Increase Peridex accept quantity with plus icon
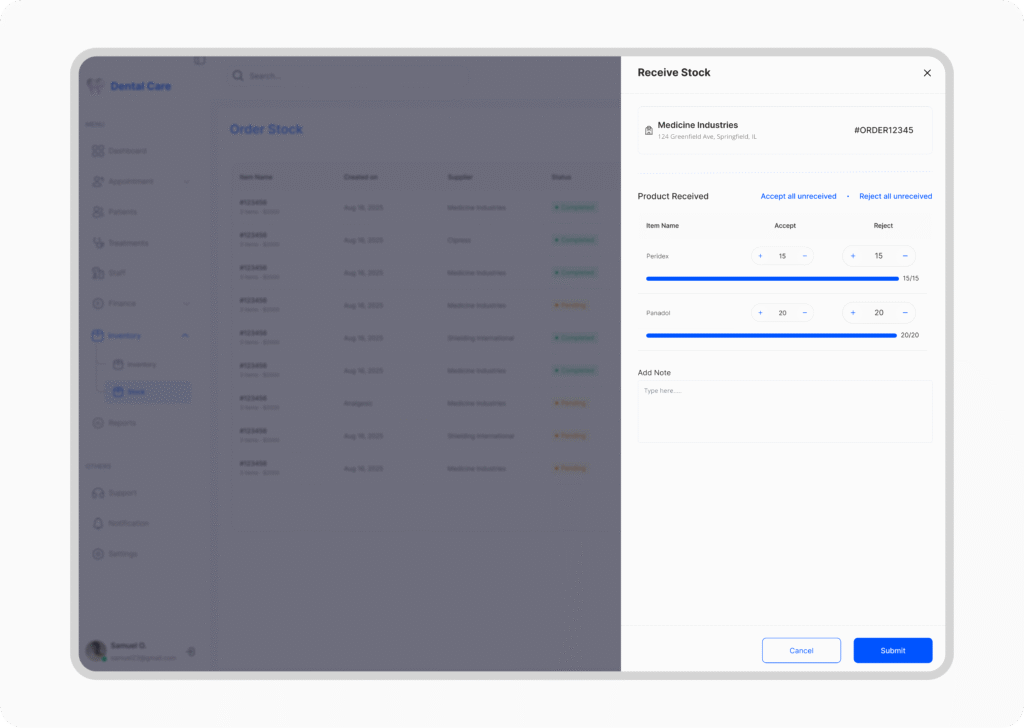Image resolution: width=1024 pixels, height=728 pixels. click(760, 256)
